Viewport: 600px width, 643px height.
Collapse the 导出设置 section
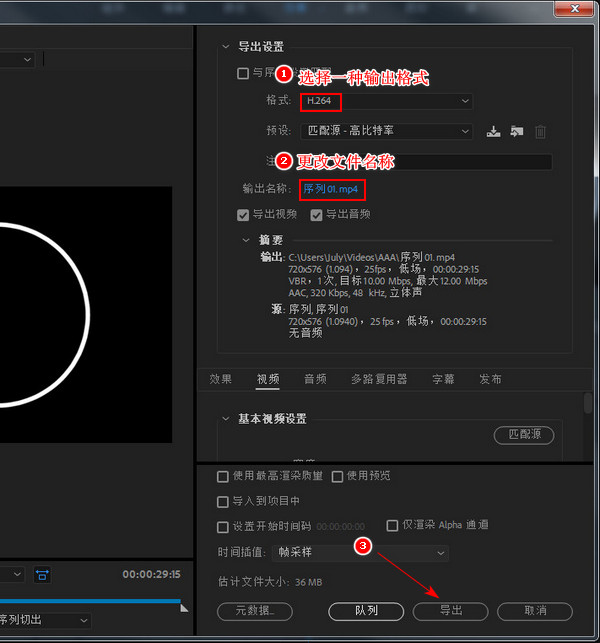click(x=226, y=47)
